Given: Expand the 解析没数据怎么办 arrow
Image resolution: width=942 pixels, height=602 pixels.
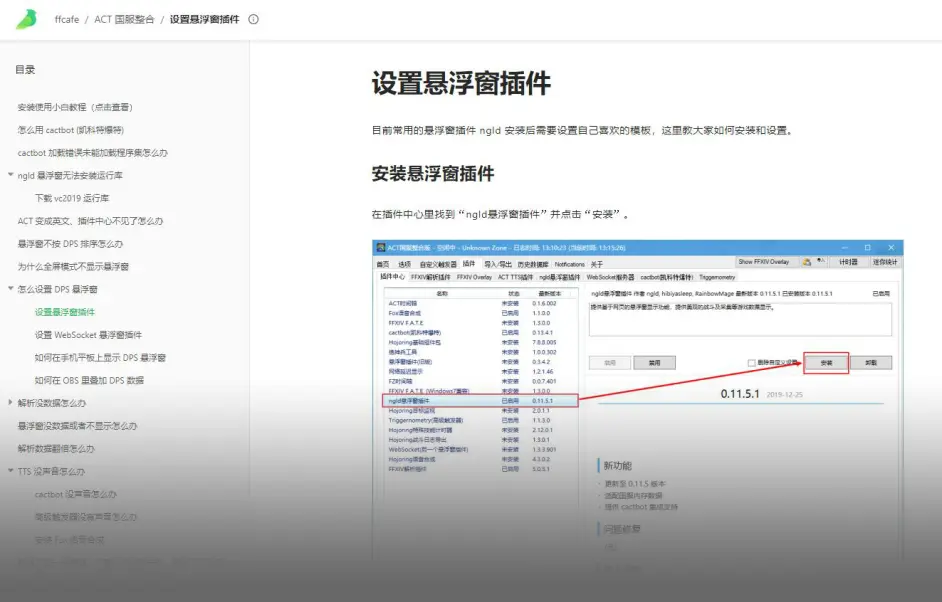Looking at the screenshot, I should 10,403.
